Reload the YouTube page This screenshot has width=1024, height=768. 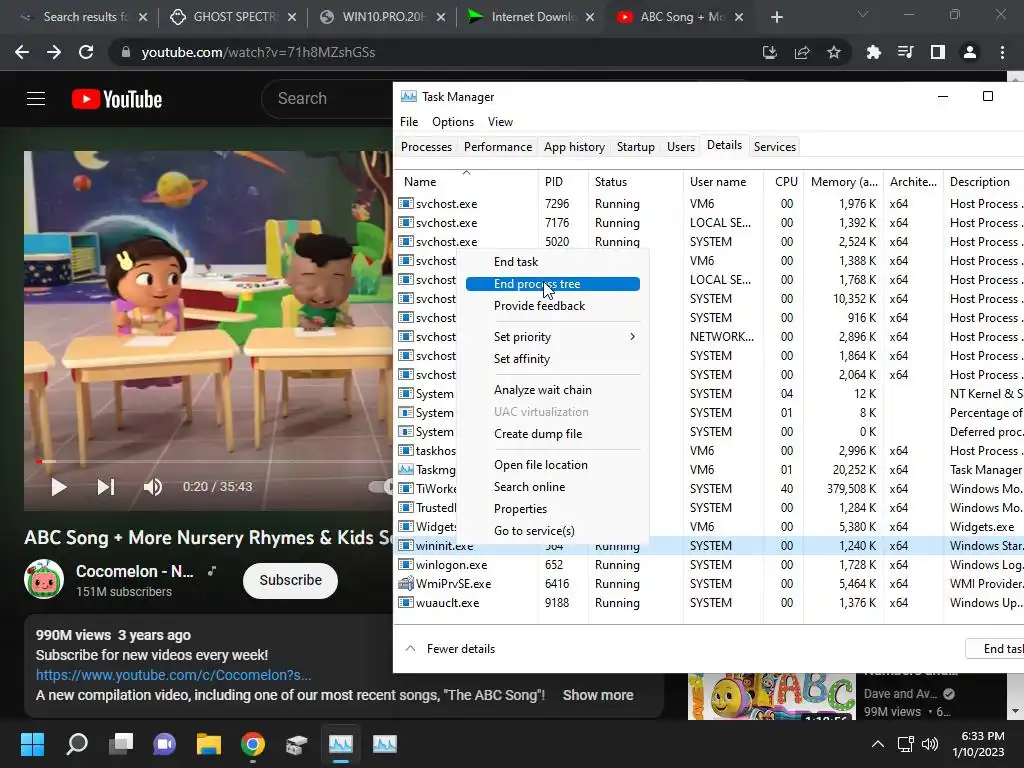(x=86, y=52)
